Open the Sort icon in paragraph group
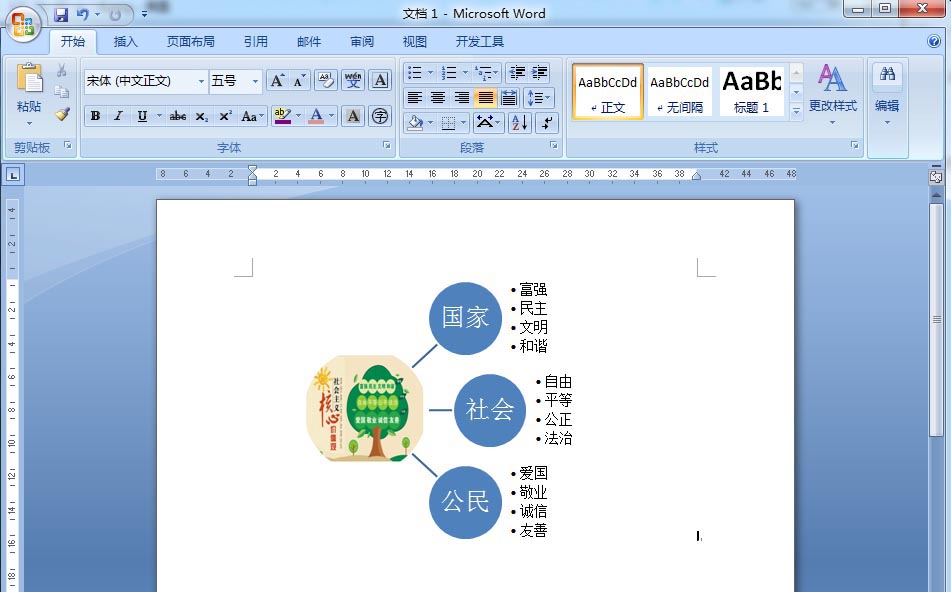This screenshot has width=951, height=592. point(519,123)
